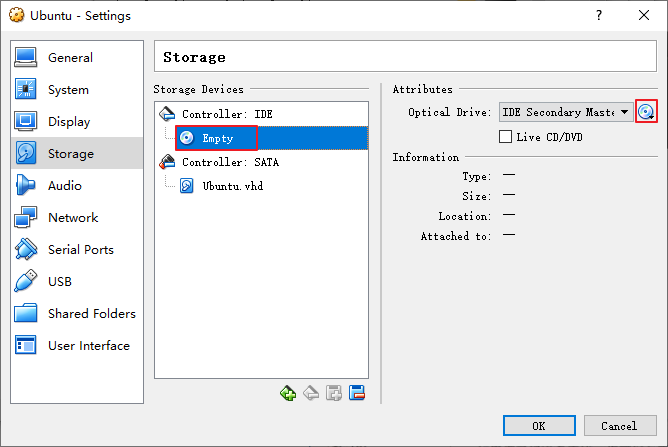Image resolution: width=668 pixels, height=447 pixels.
Task: Open the Network settings page
Action: point(73,218)
